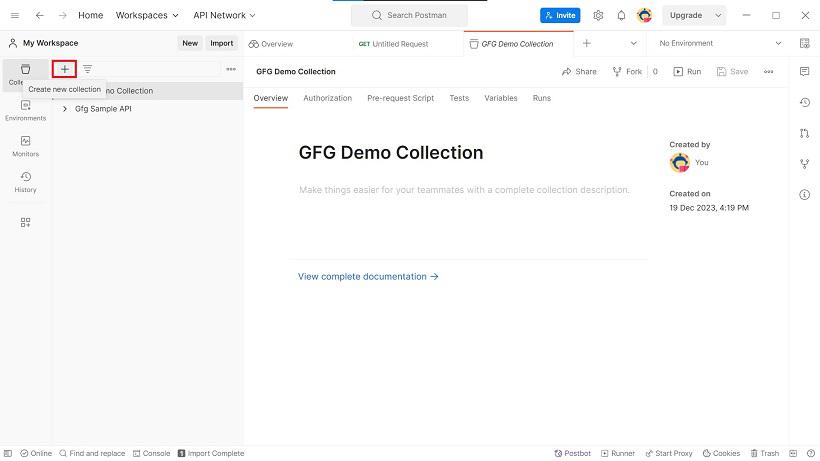Create new collection with plus icon
Viewport: 820px width, 461px height.
pos(64,69)
